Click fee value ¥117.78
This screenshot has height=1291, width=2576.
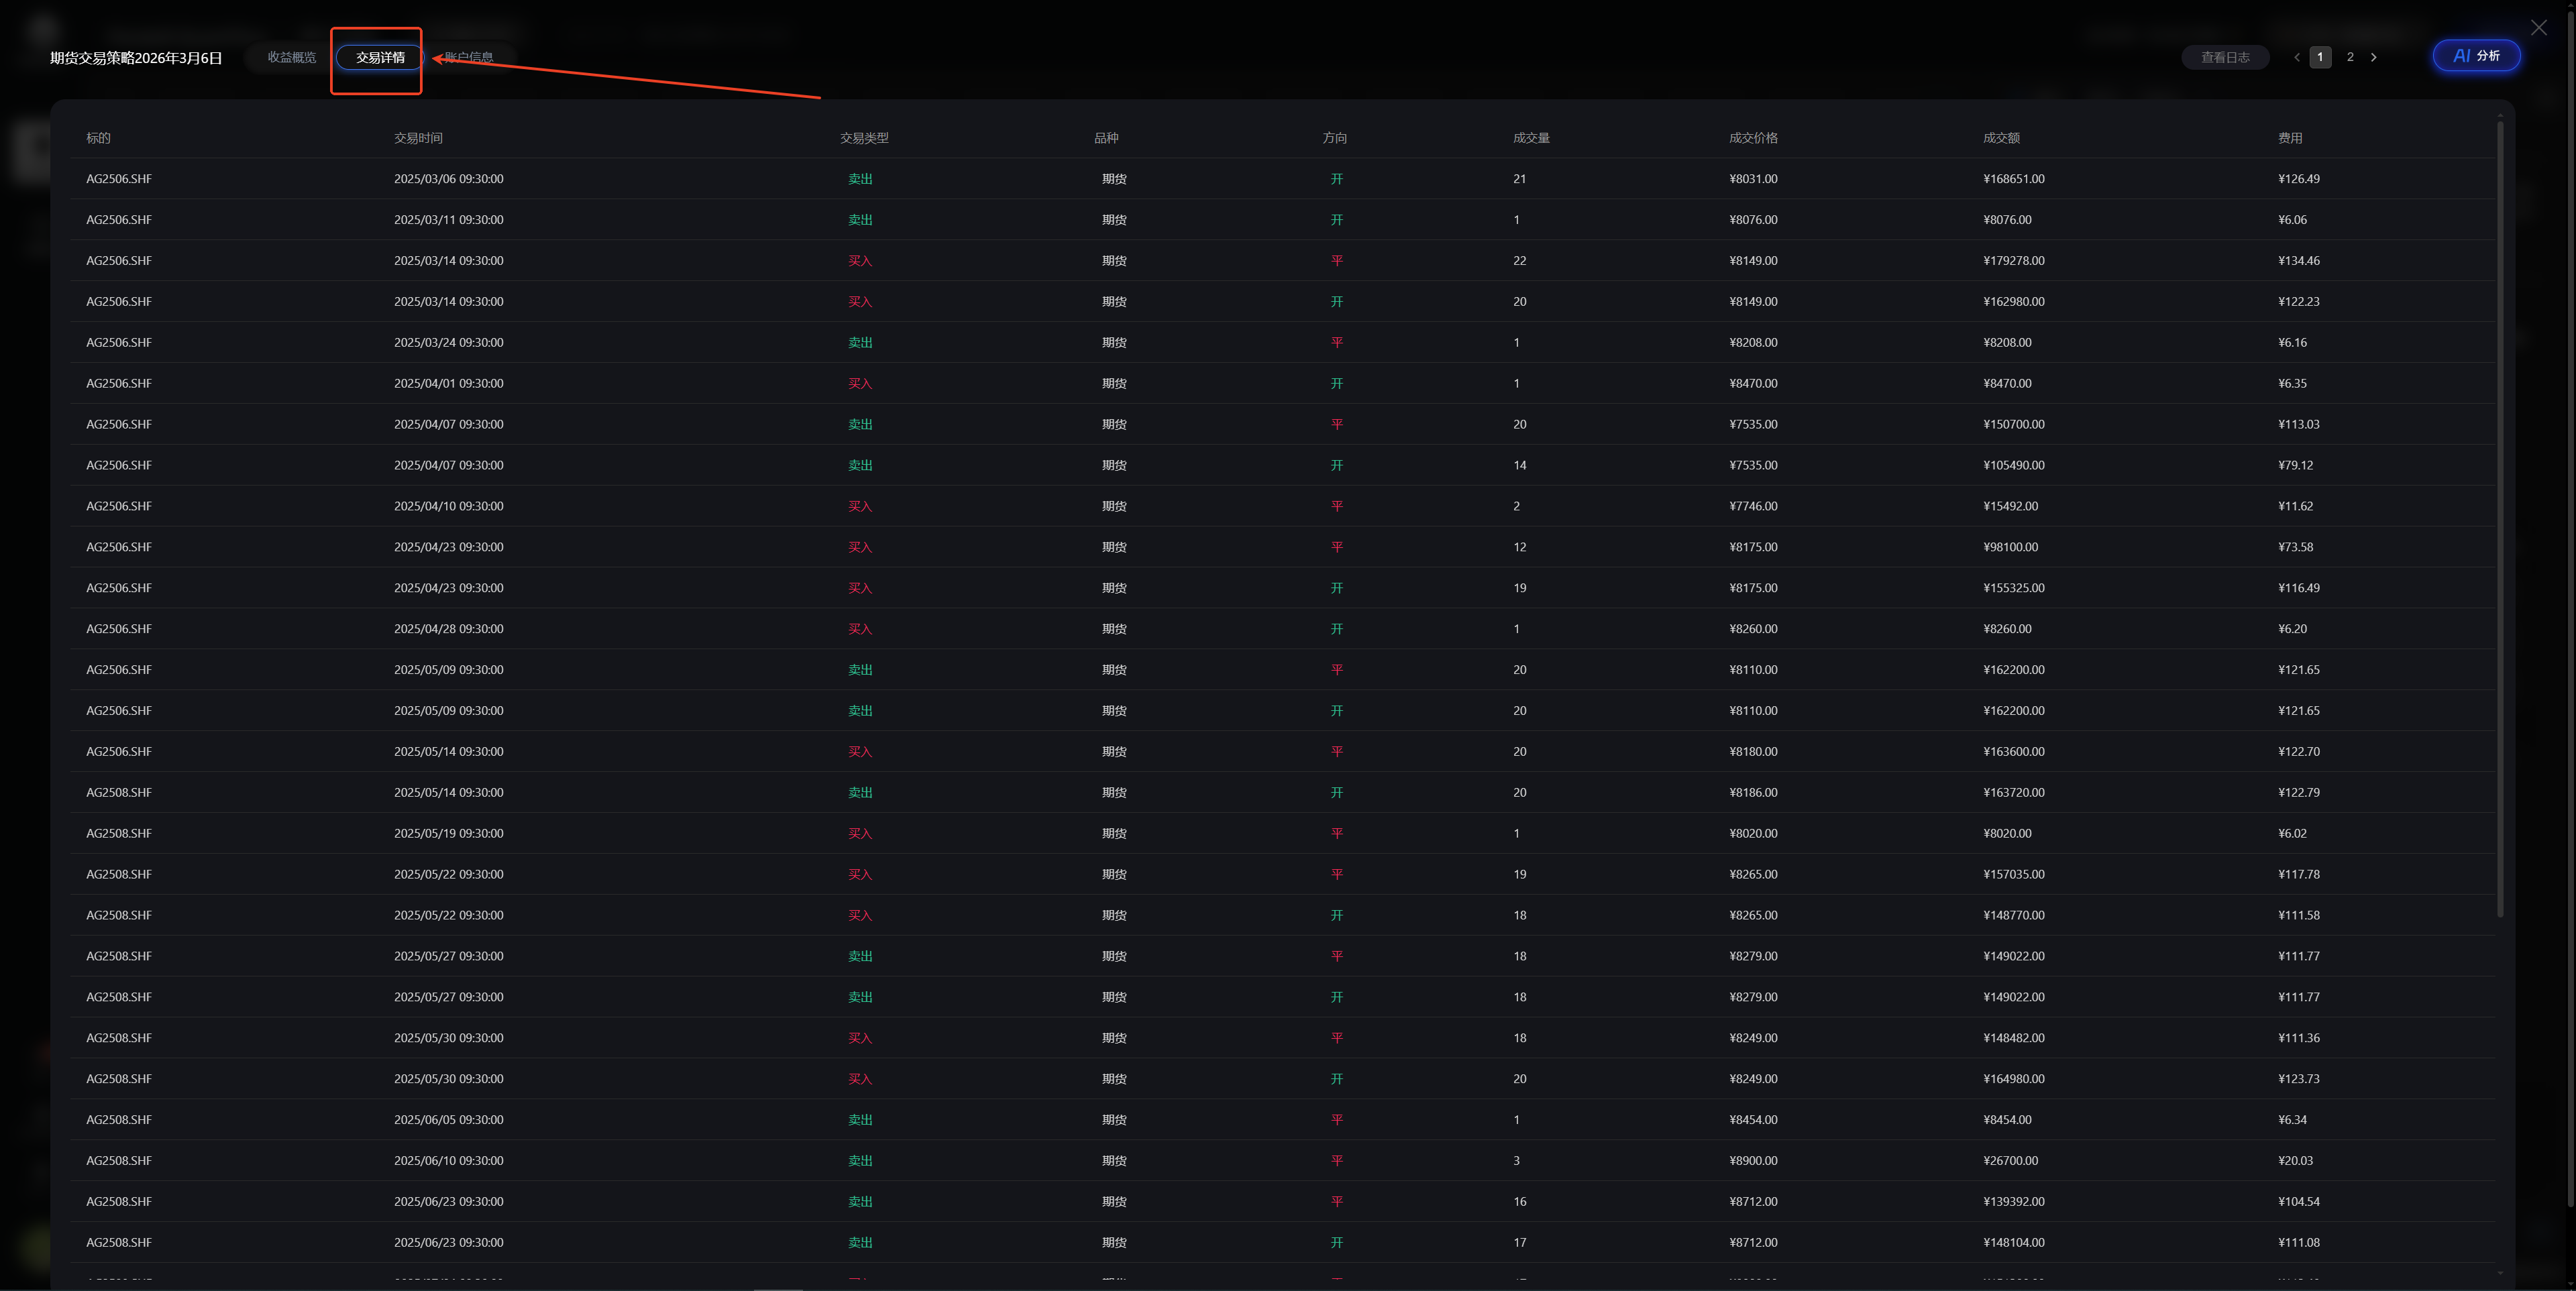tap(2299, 874)
